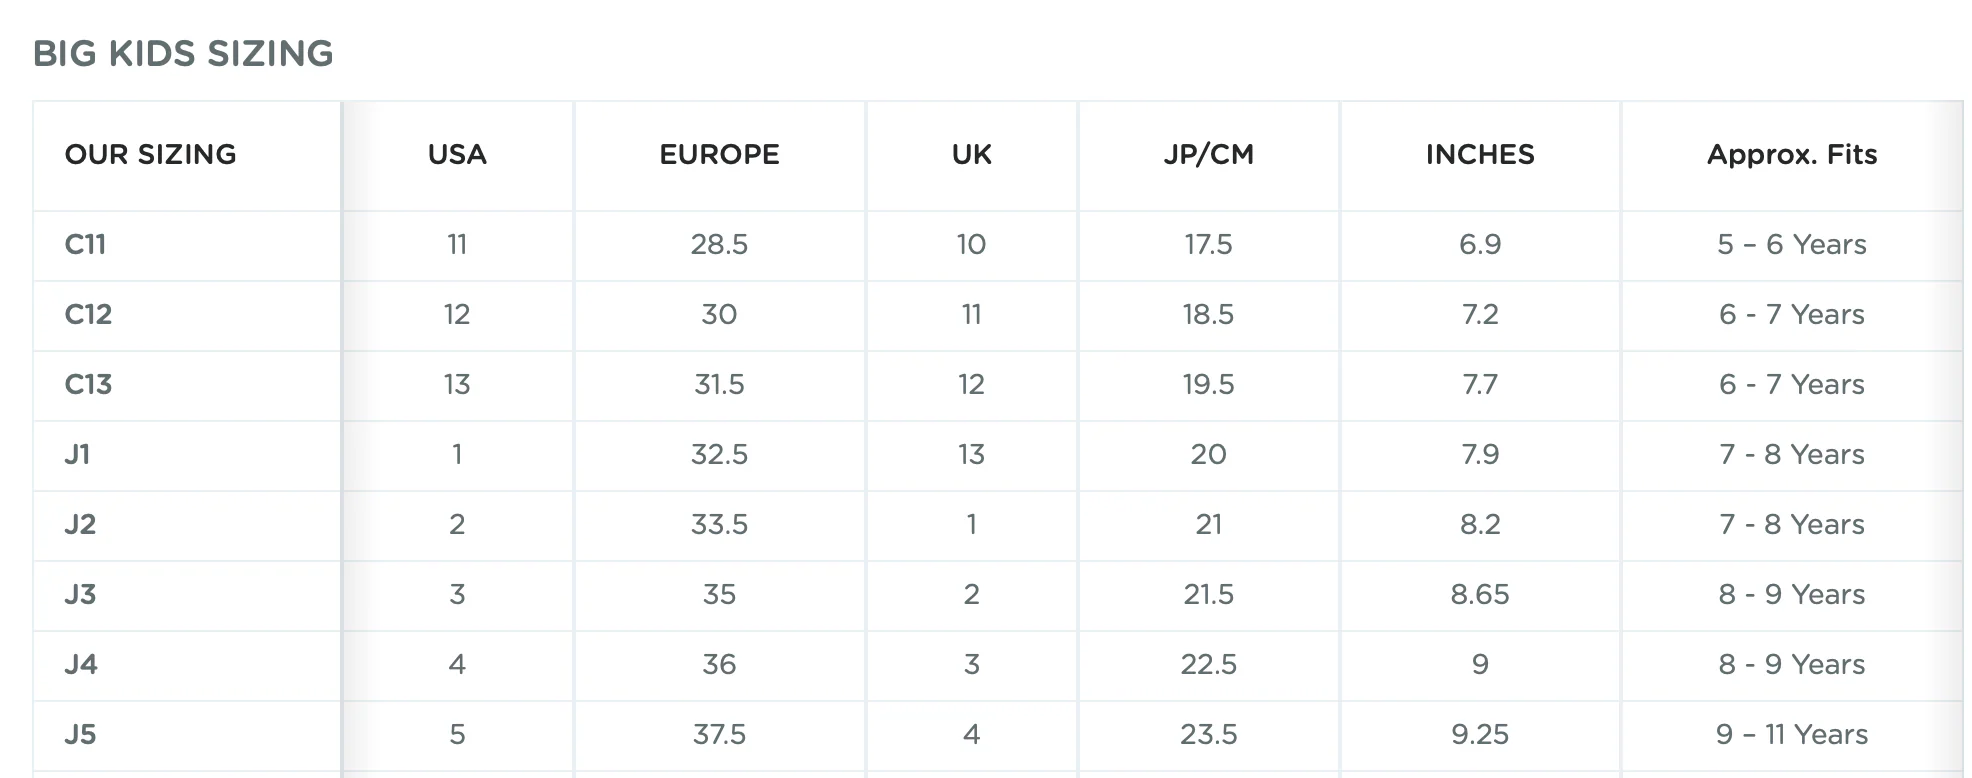Click the C13 size row label

88,385
